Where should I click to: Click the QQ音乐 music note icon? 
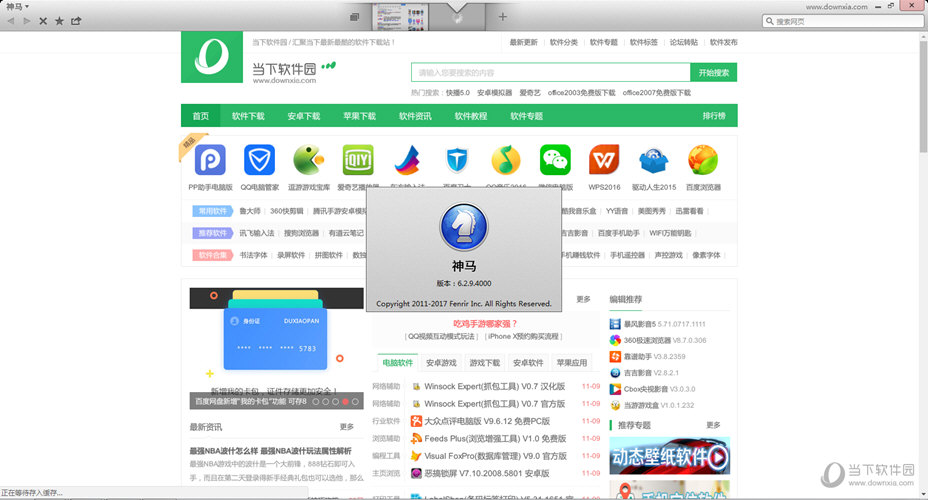pos(506,160)
